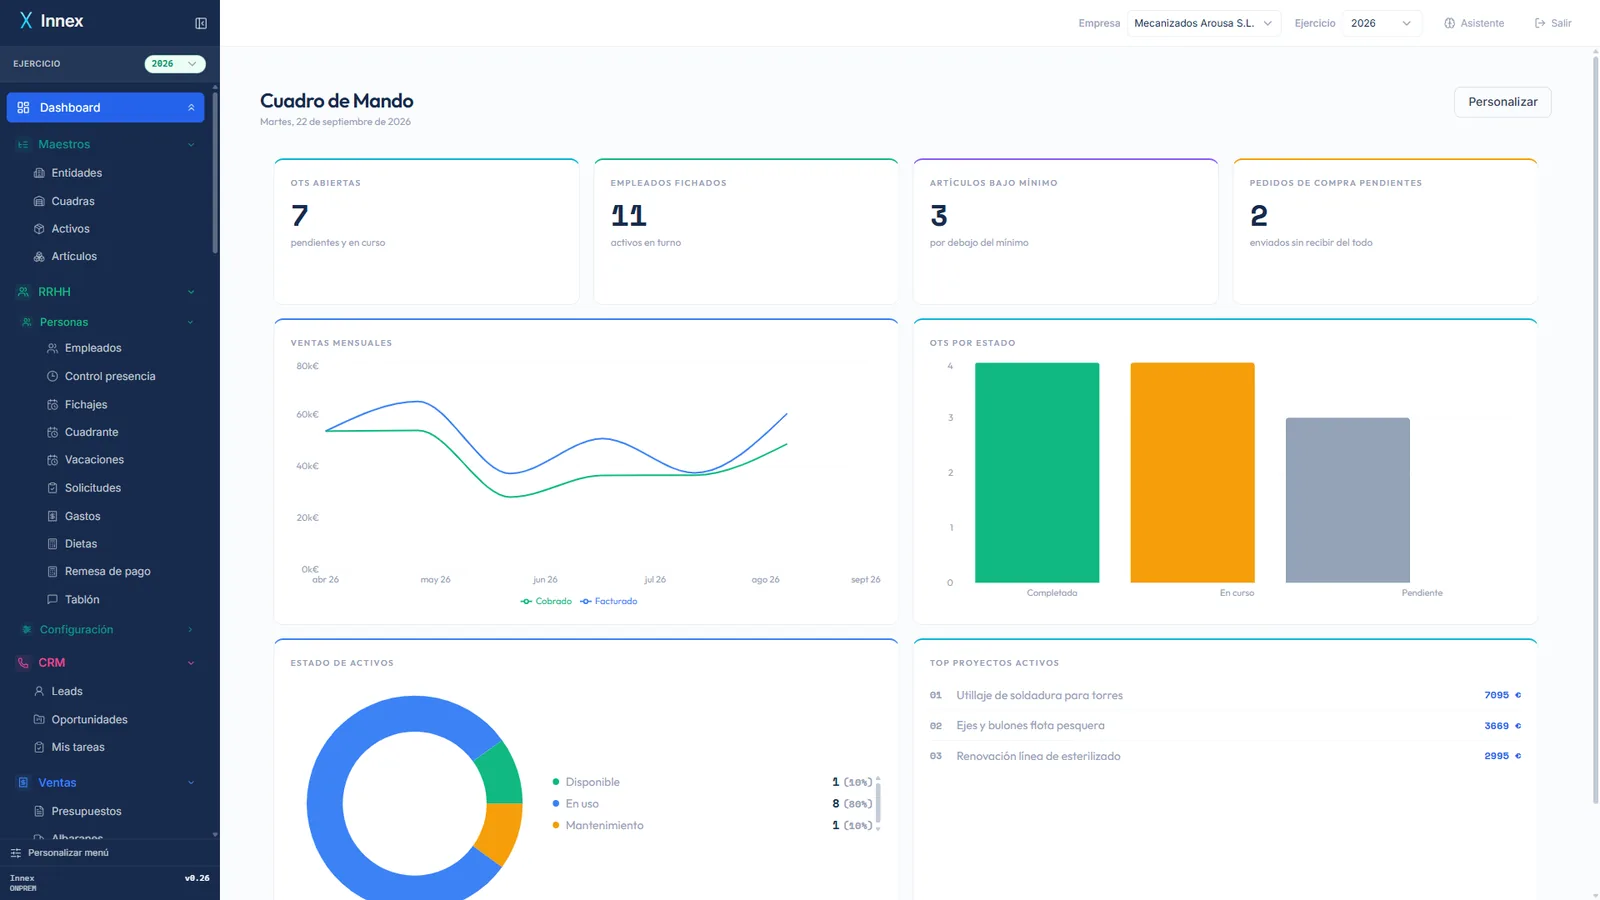Click the Activos cube icon

point(39,229)
